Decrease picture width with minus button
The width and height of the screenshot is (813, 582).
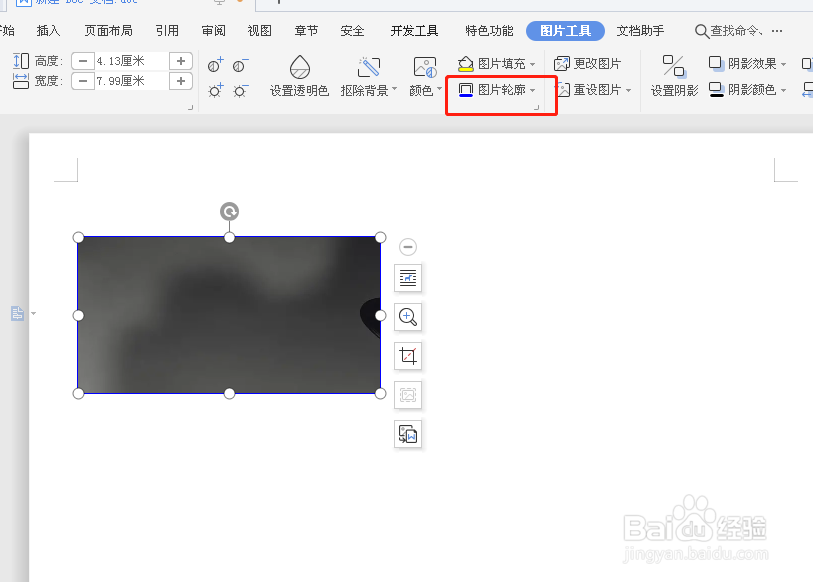pyautogui.click(x=82, y=81)
